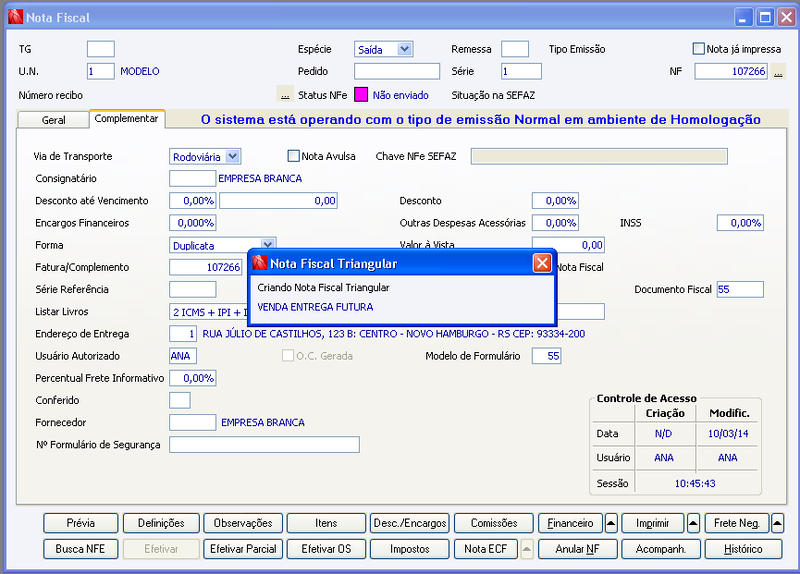Image resolution: width=800 pixels, height=574 pixels.
Task: Click the Fornecedor code field
Action: (192, 422)
